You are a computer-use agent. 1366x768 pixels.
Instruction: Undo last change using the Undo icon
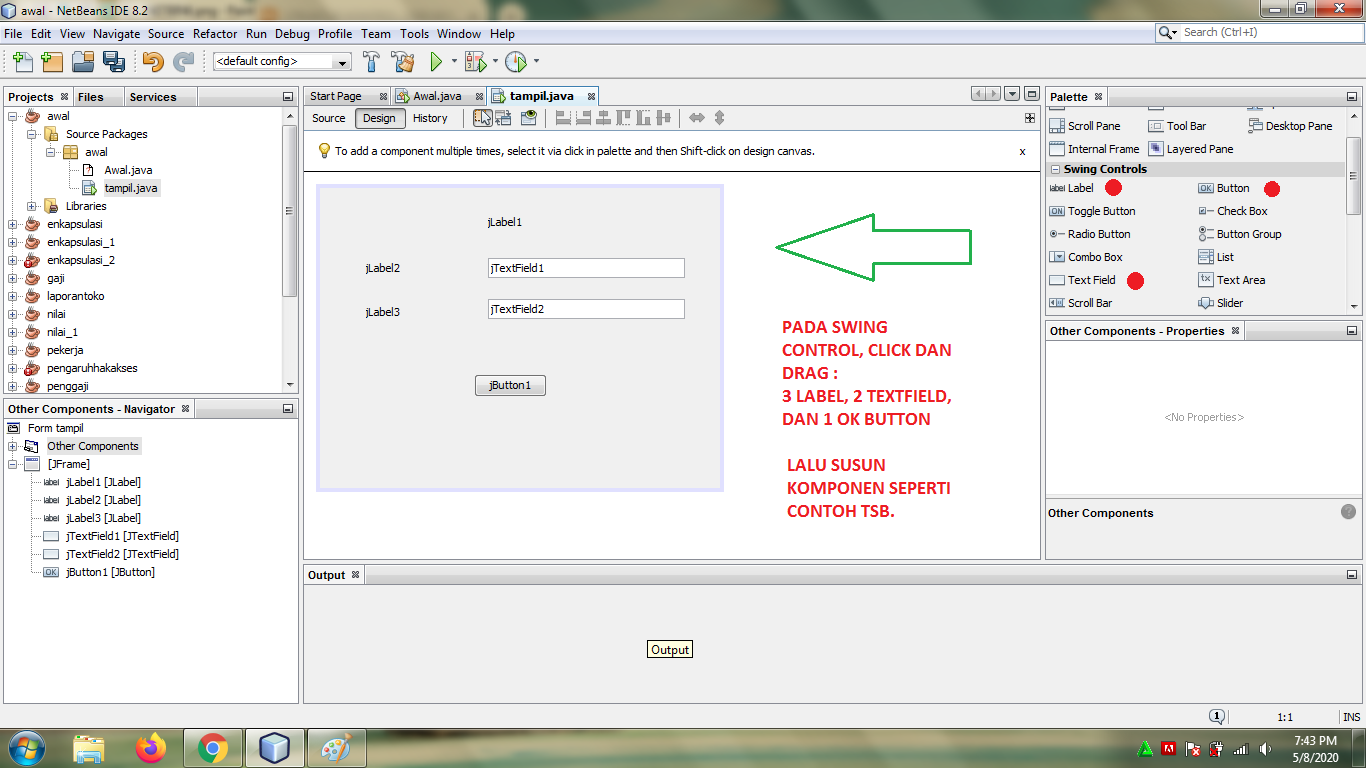pyautogui.click(x=152, y=61)
